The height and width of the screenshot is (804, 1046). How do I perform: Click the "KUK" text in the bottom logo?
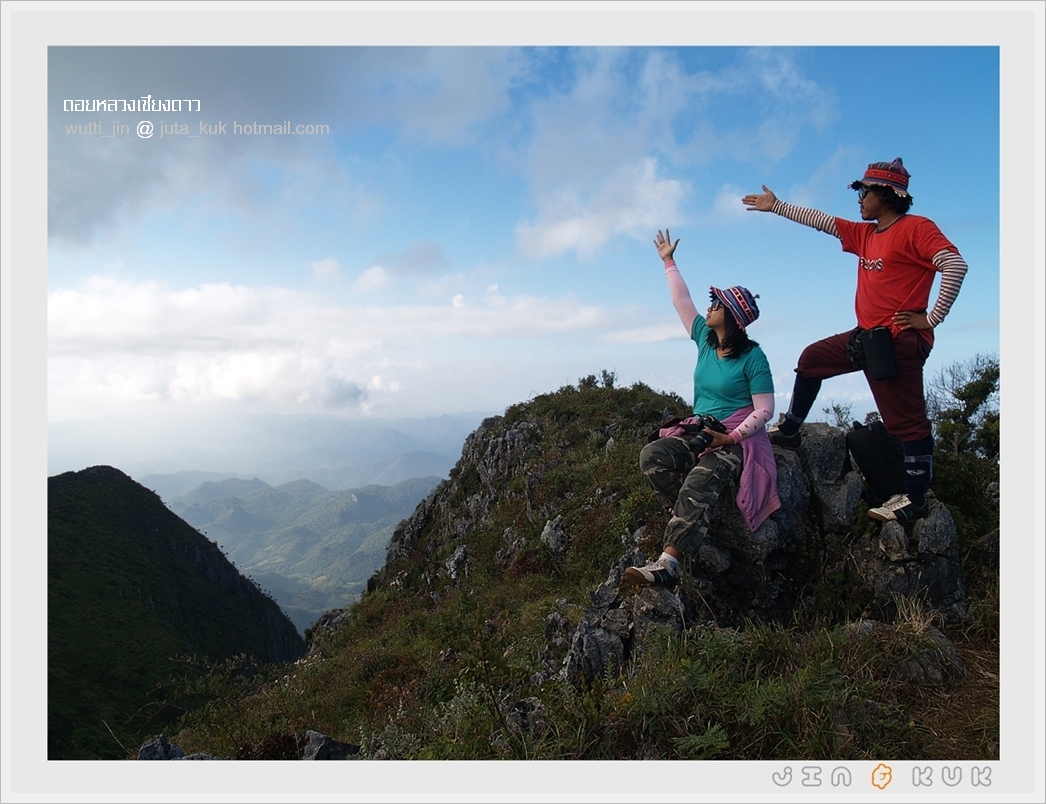point(952,776)
